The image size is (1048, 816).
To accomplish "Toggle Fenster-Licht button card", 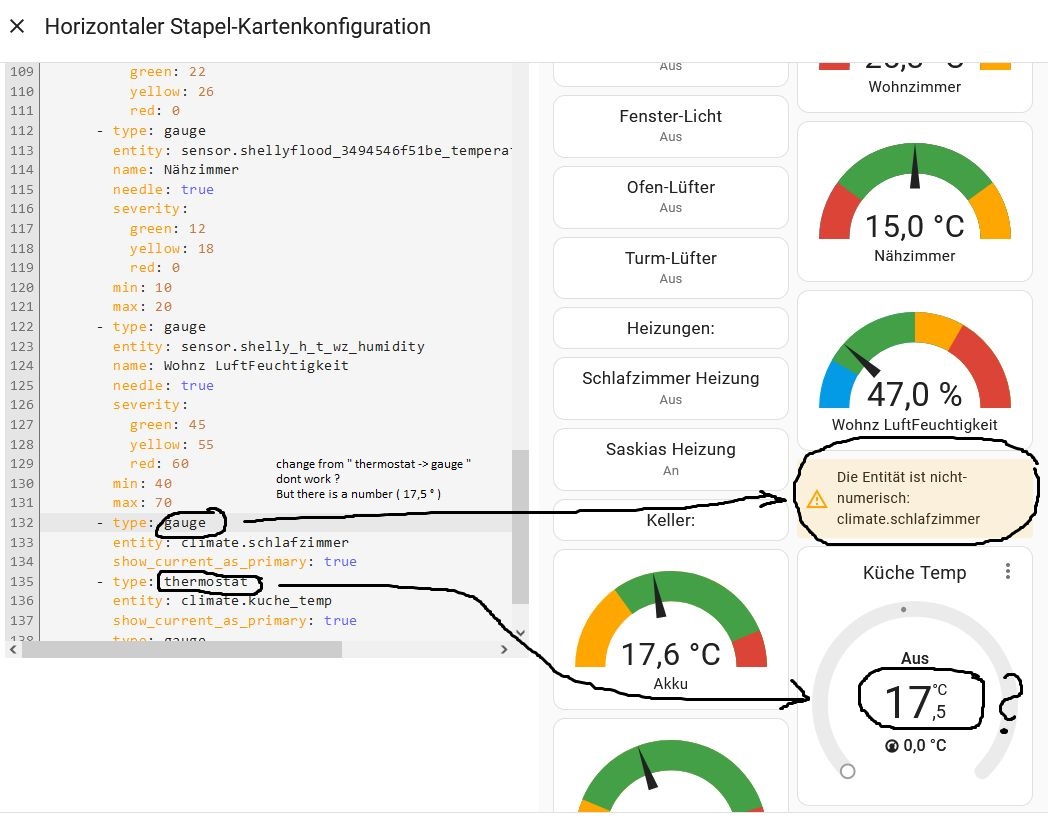I will (x=670, y=126).
